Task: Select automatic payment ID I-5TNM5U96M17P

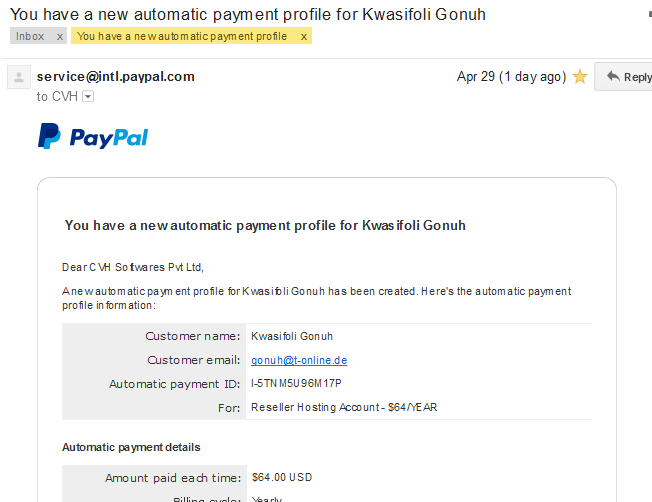Action: click(296, 383)
